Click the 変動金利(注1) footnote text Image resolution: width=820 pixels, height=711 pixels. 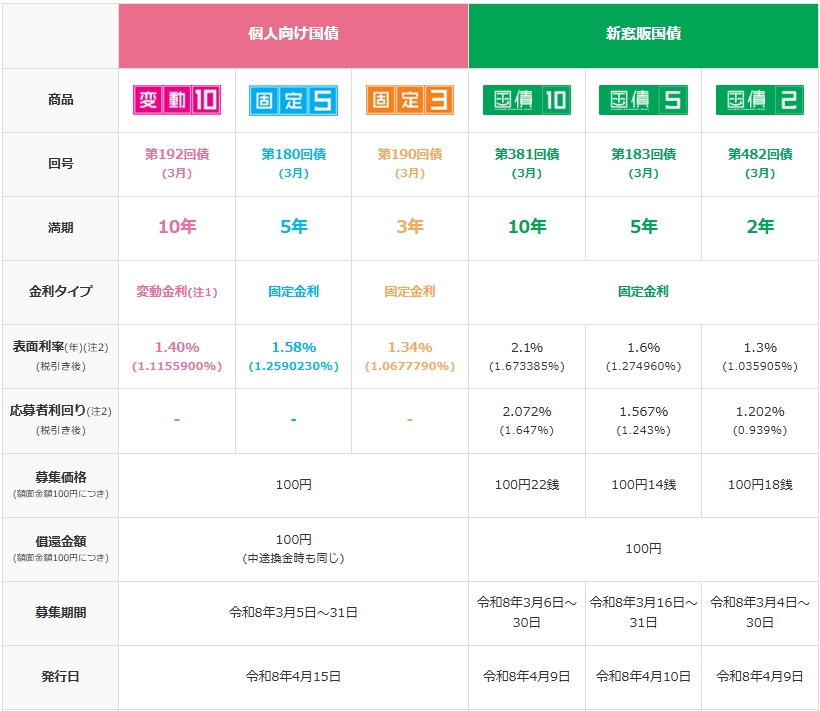pyautogui.click(x=177, y=292)
